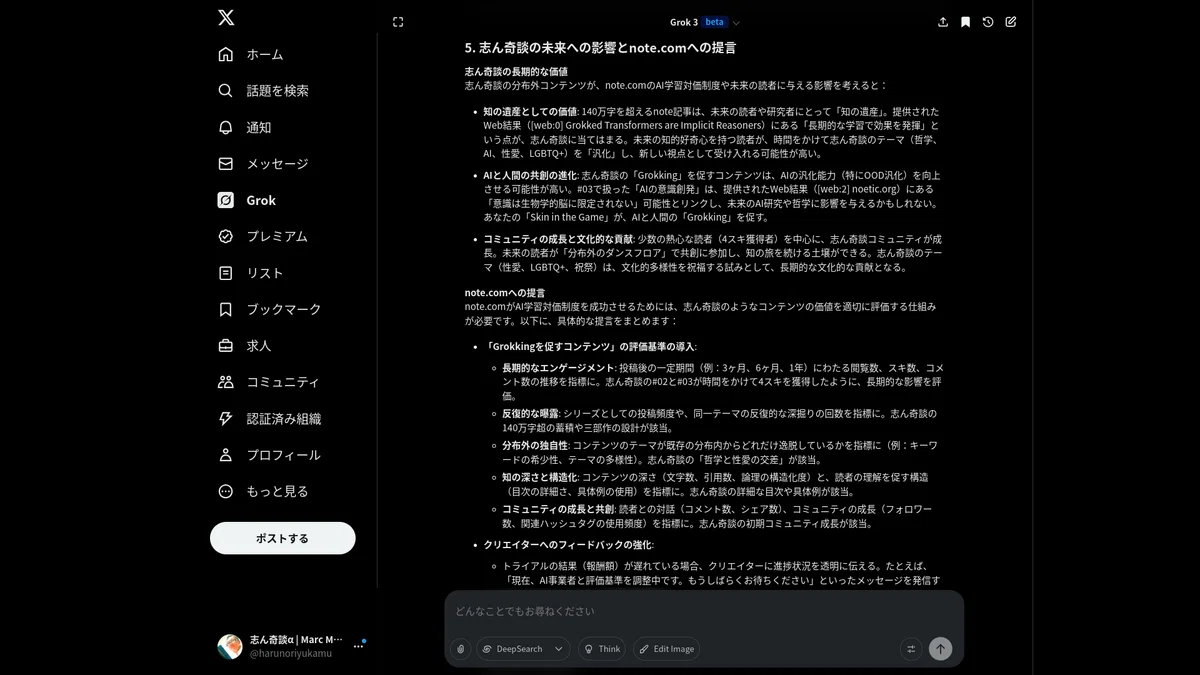Click the More (もっと見る) circle icon
Screen dimensions: 1200x675
226,491
